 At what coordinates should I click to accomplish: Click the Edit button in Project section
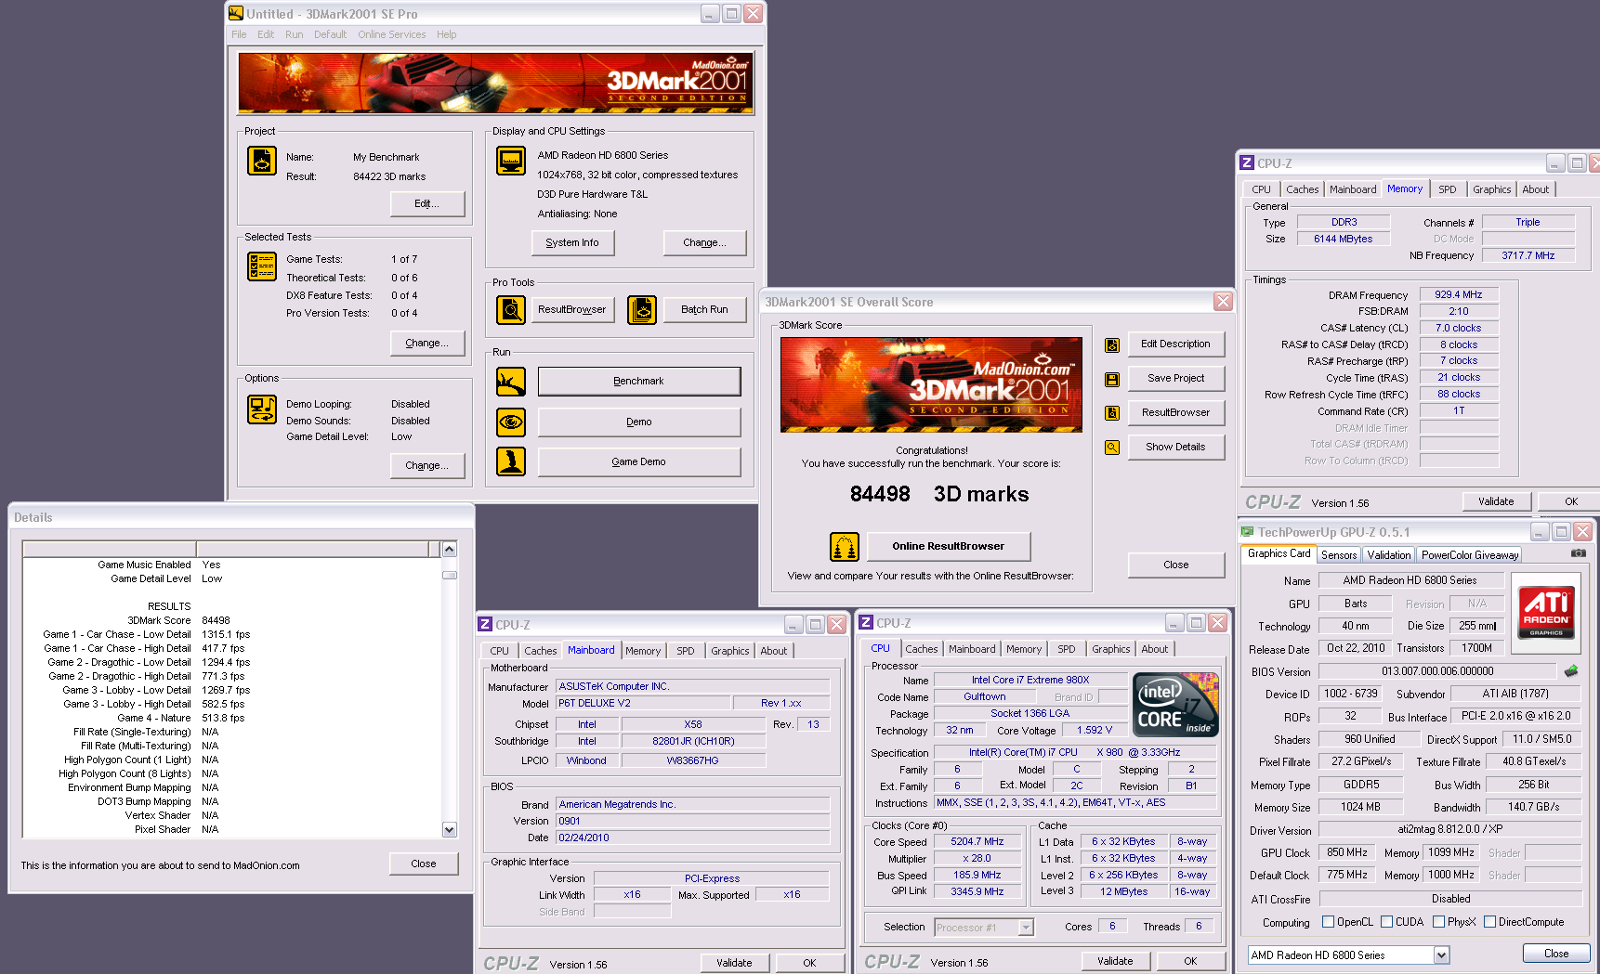(427, 204)
